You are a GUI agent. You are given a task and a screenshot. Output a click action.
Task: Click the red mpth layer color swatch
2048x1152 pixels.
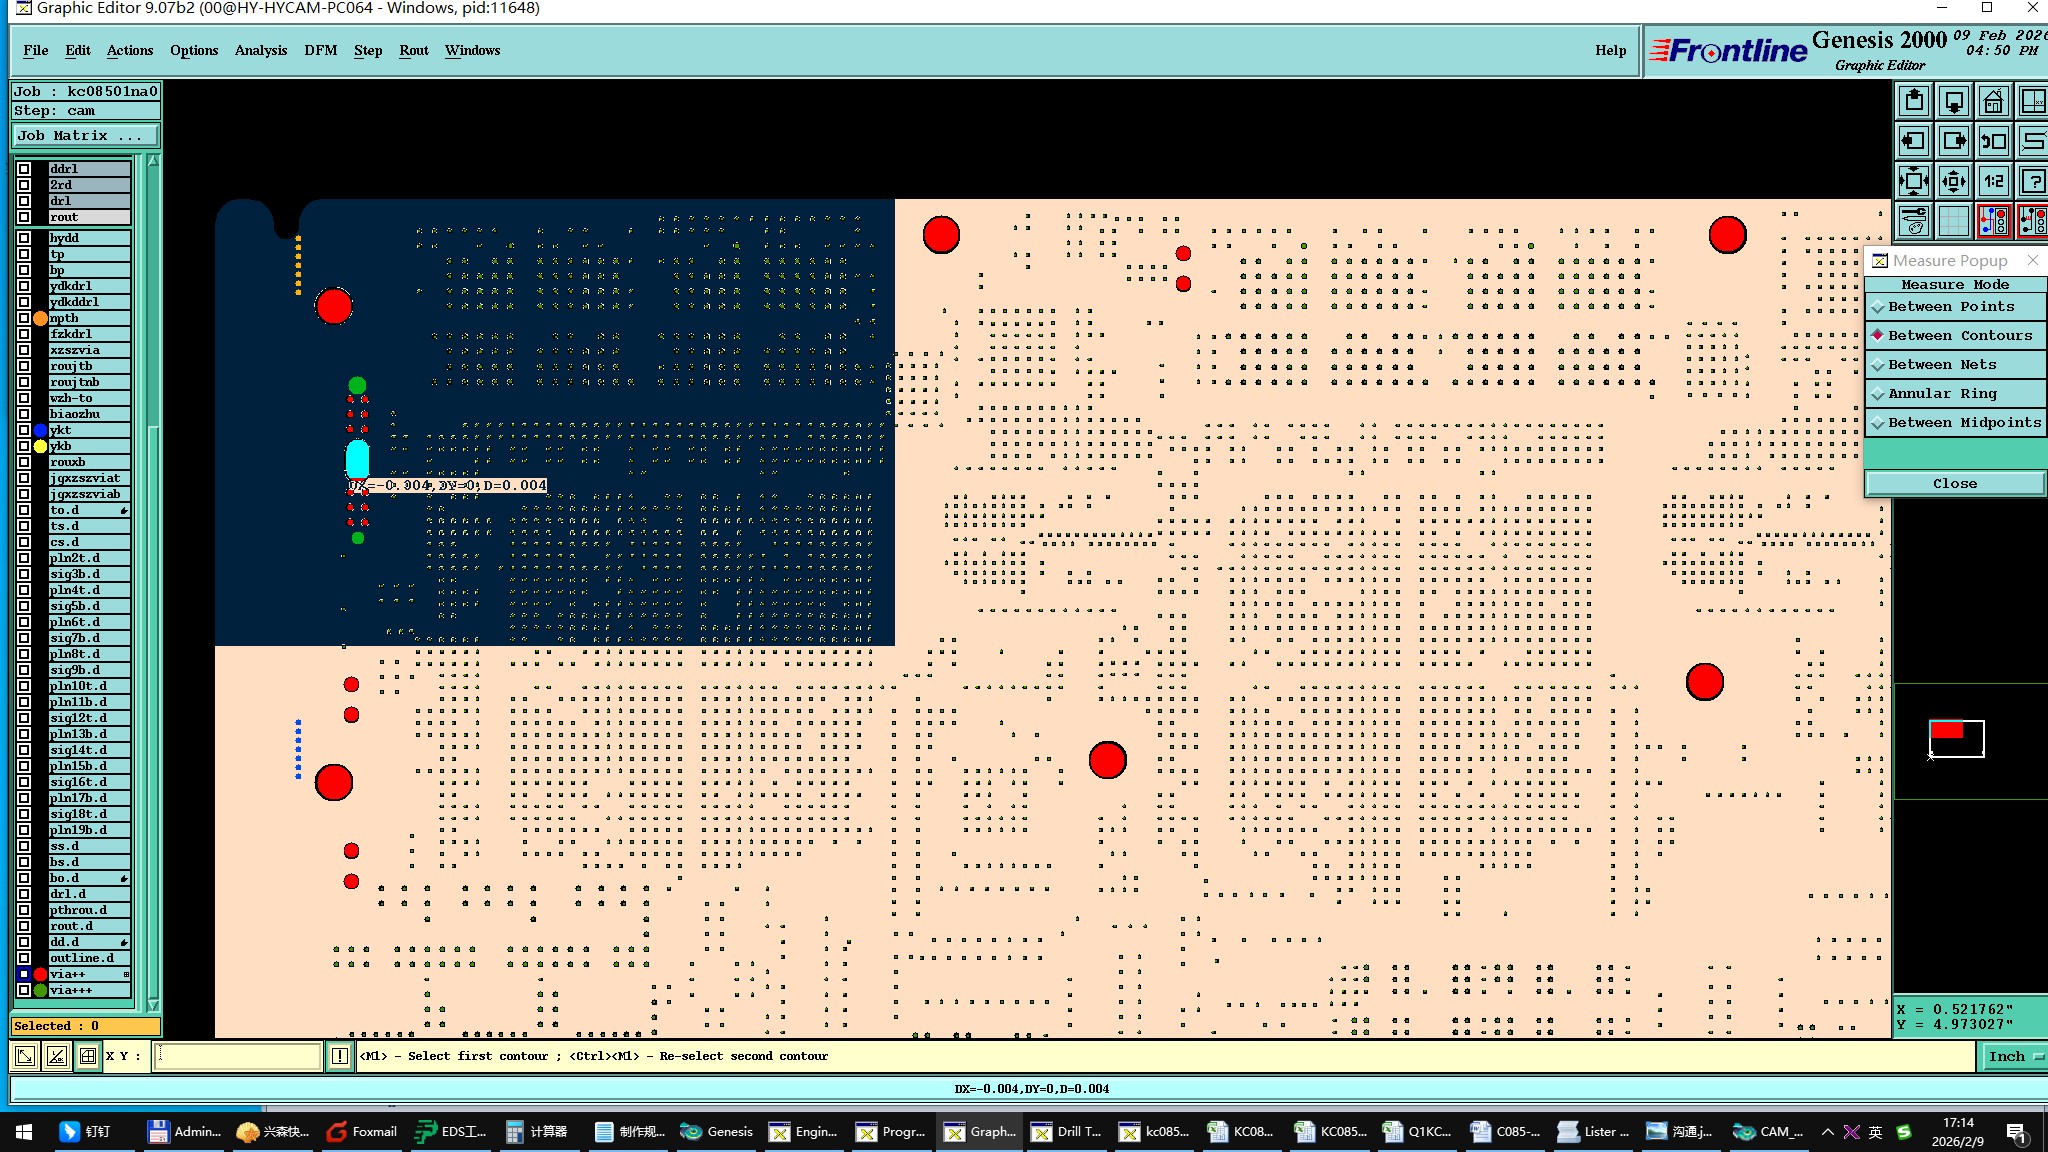pos(40,318)
